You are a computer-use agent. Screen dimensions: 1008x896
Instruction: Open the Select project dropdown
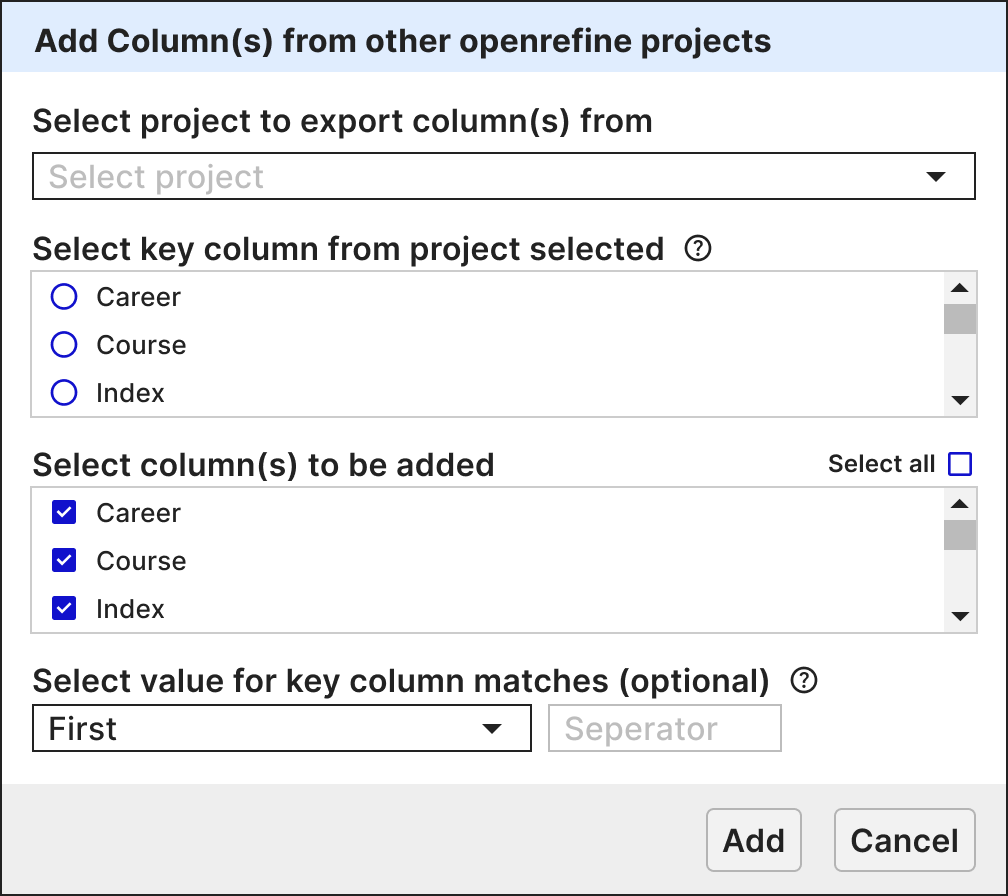[503, 176]
